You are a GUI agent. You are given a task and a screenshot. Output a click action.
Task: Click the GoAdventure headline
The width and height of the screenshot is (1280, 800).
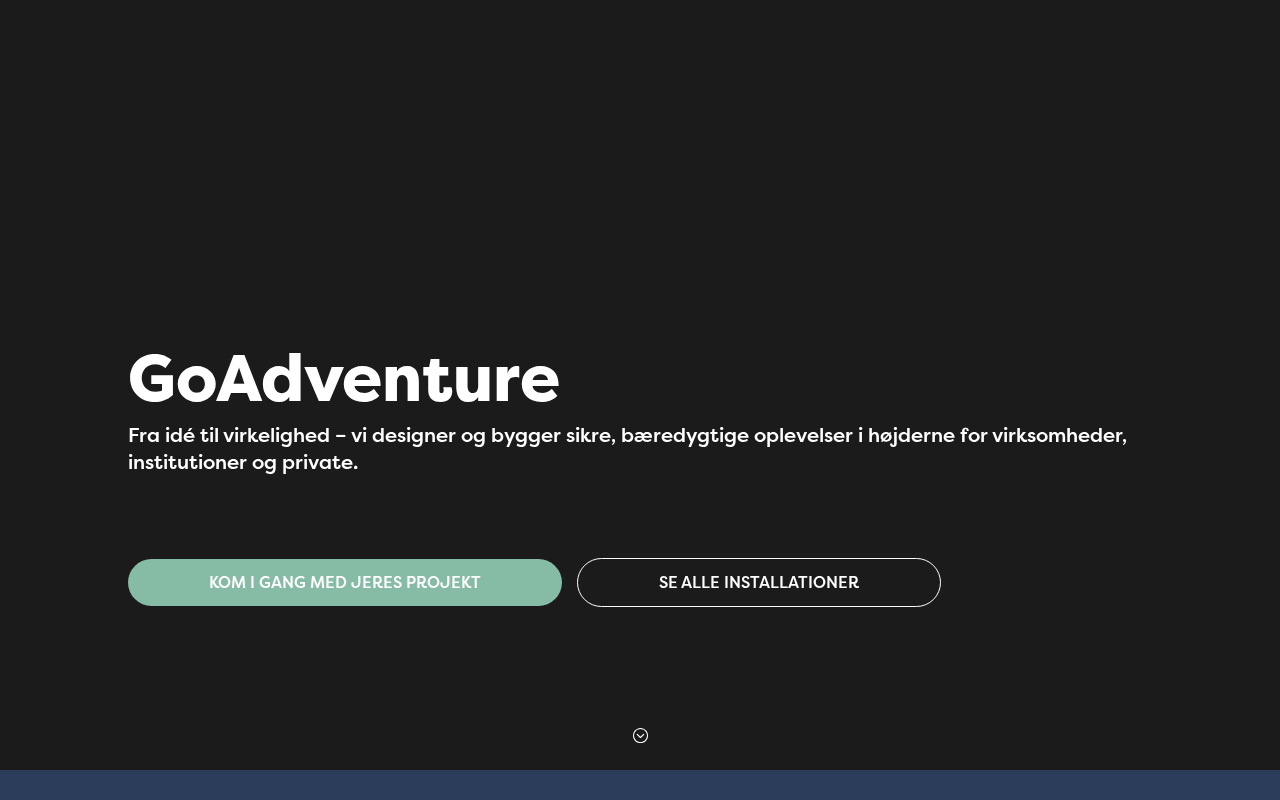click(343, 379)
